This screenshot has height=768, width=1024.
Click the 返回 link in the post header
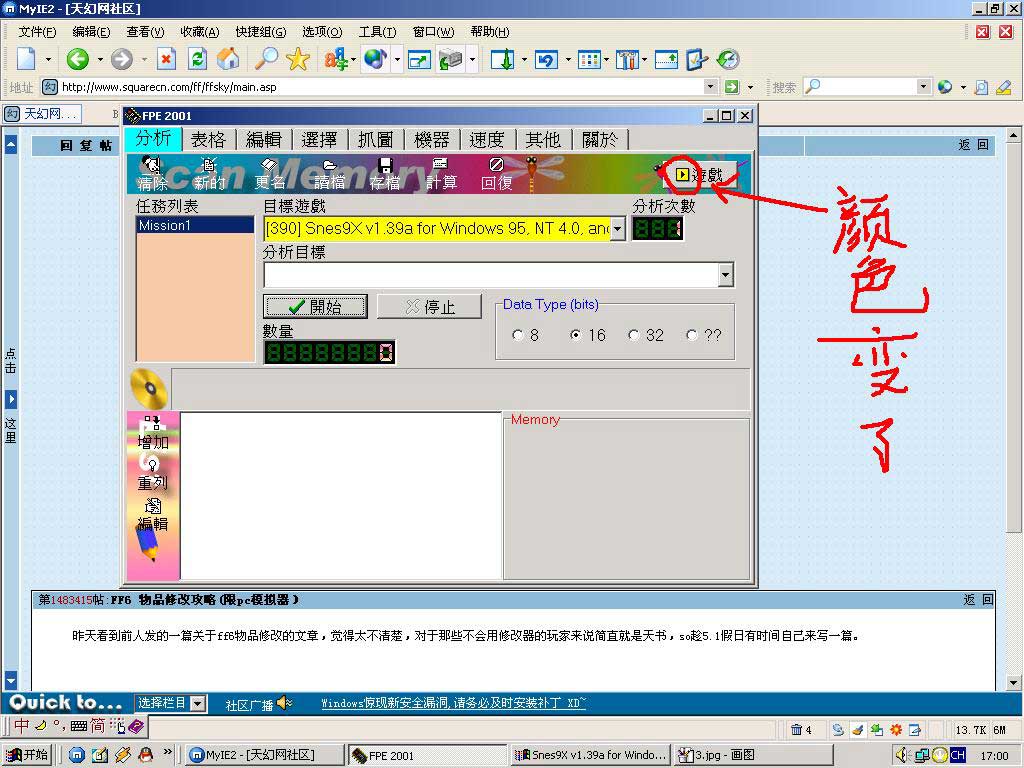point(978,600)
